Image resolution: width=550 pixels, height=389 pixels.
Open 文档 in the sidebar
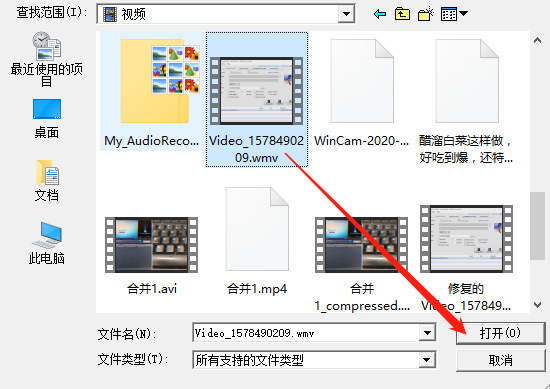pos(47,181)
